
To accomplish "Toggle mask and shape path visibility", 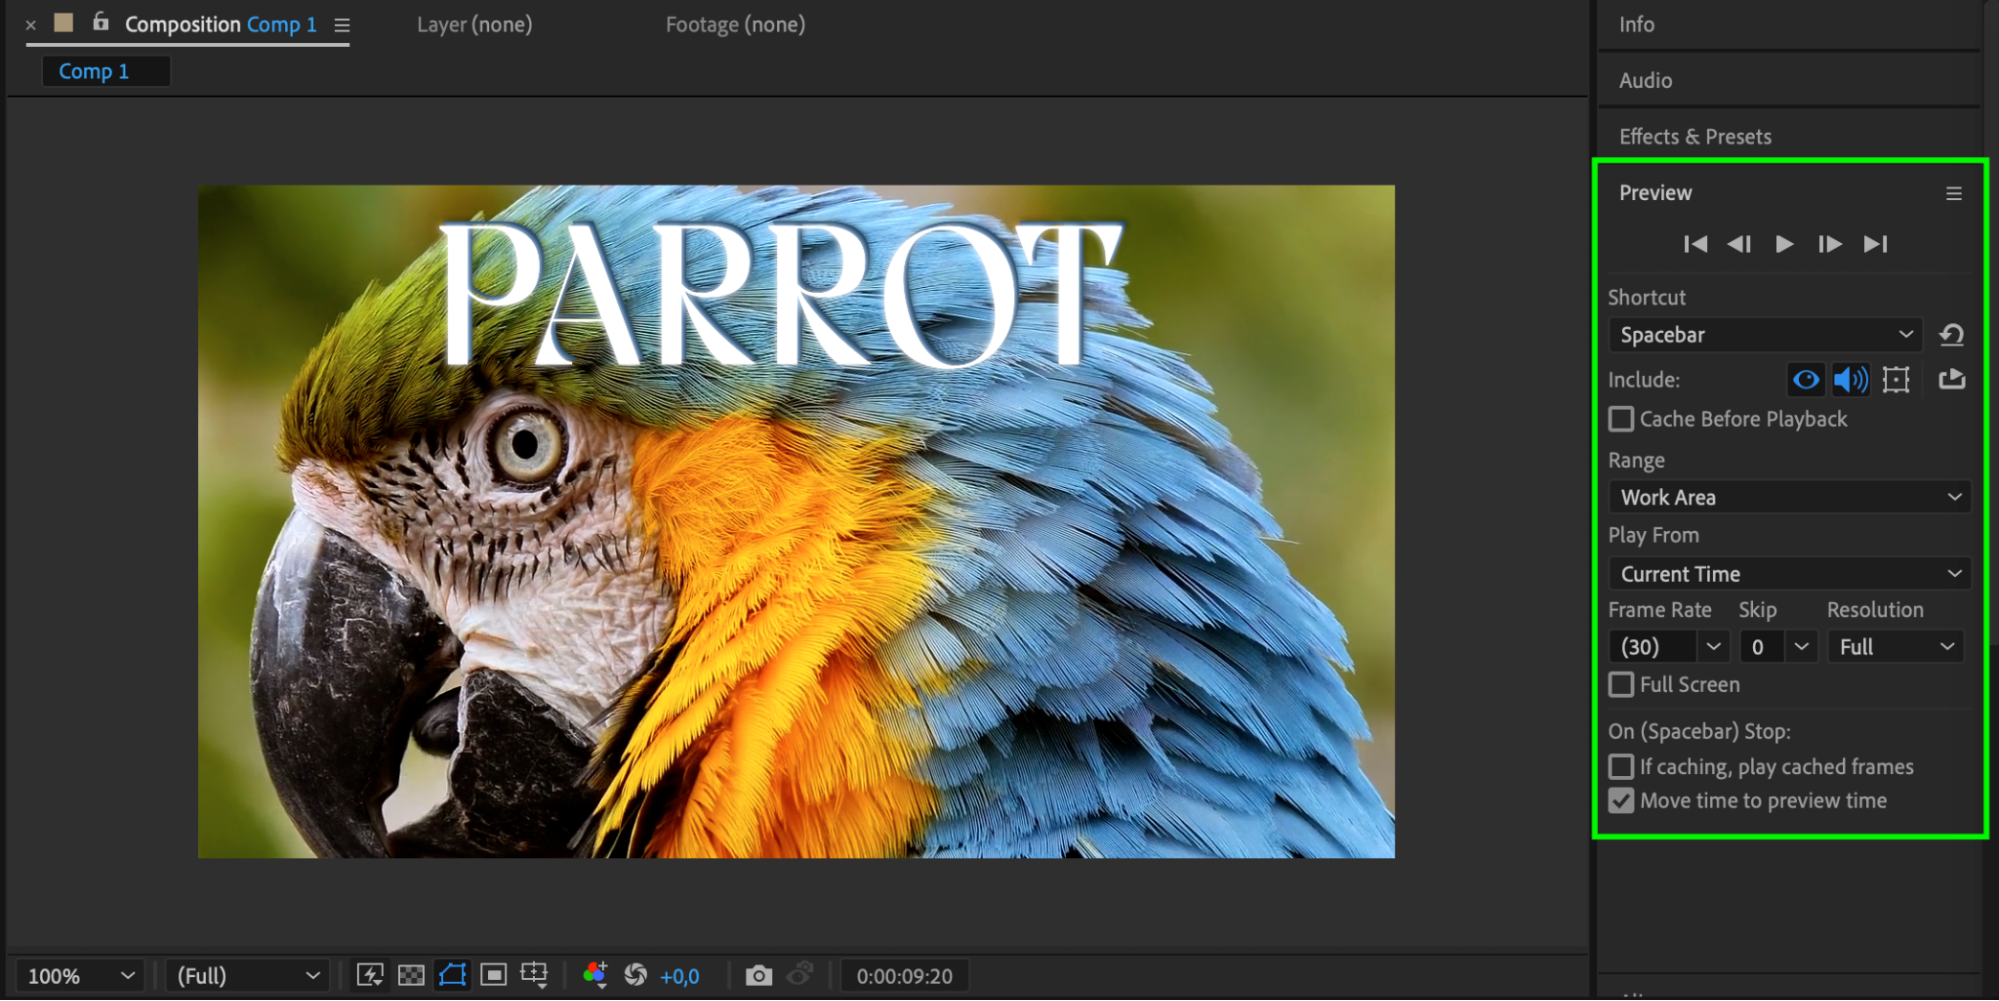I will point(452,975).
